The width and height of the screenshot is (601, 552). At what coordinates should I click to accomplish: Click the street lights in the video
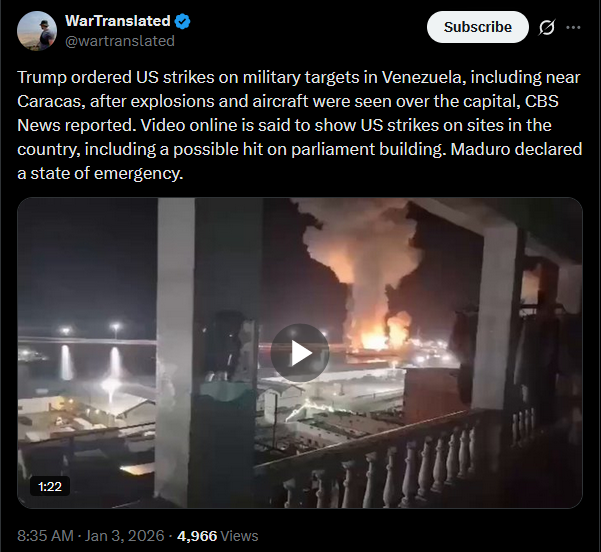click(90, 329)
